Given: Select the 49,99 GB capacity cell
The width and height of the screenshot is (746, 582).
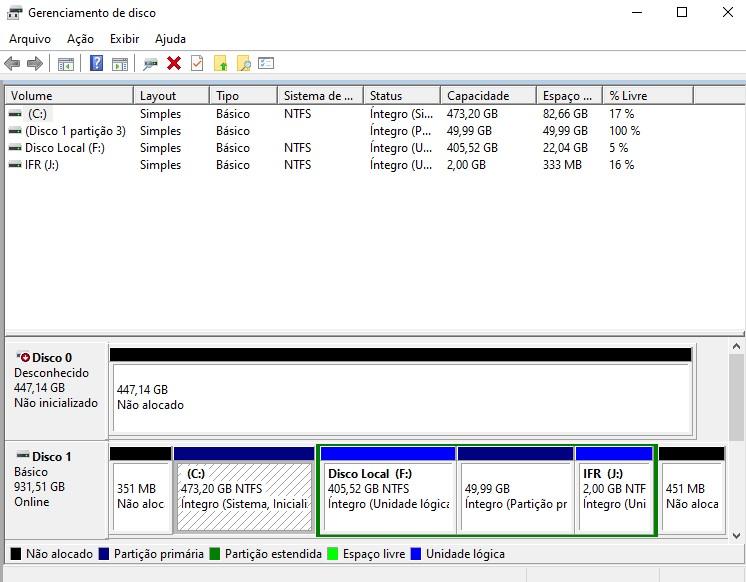Looking at the screenshot, I should coord(469,131).
